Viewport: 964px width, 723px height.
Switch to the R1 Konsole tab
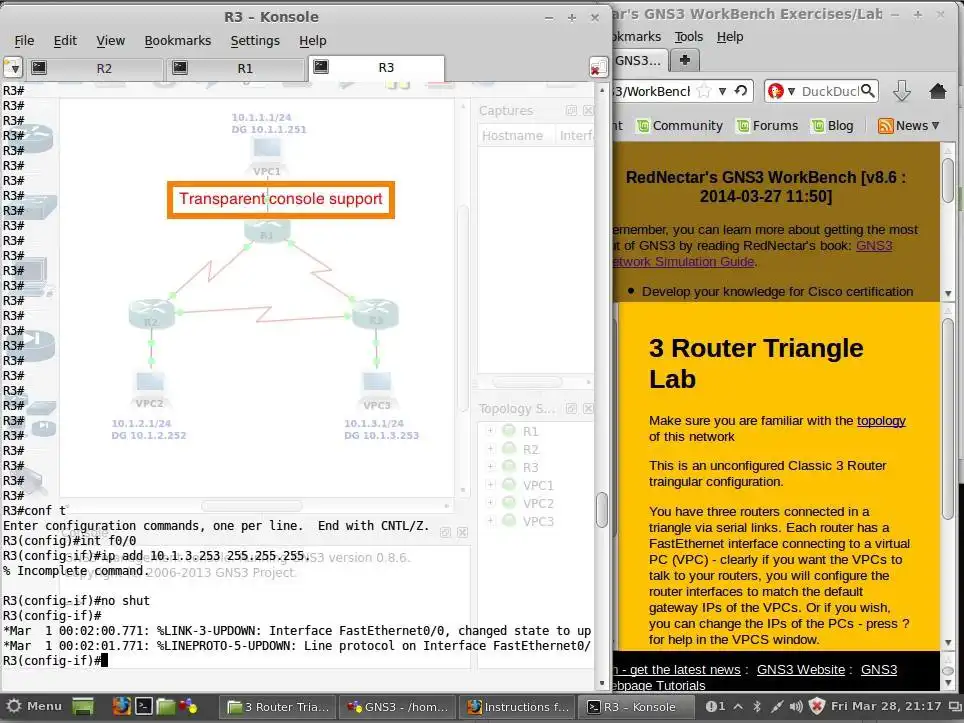coord(236,68)
